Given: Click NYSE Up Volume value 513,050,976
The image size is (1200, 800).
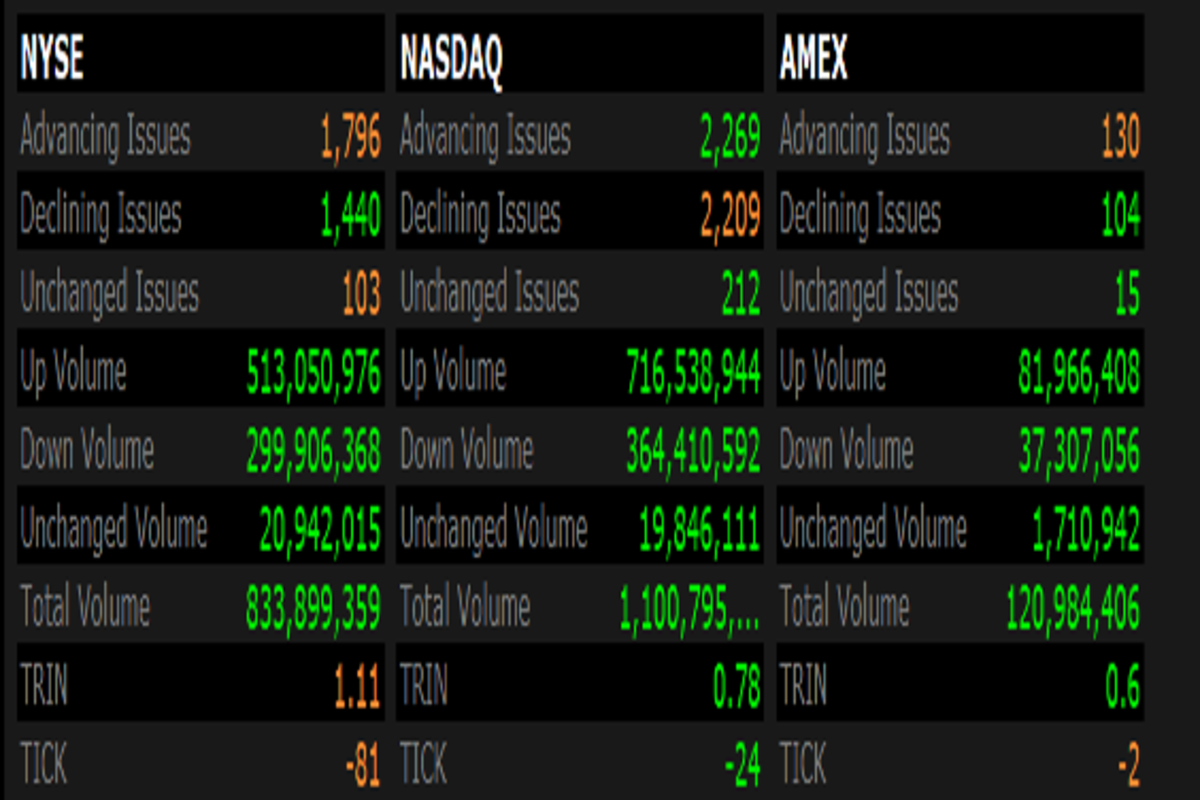Looking at the screenshot, I should click(x=313, y=373).
